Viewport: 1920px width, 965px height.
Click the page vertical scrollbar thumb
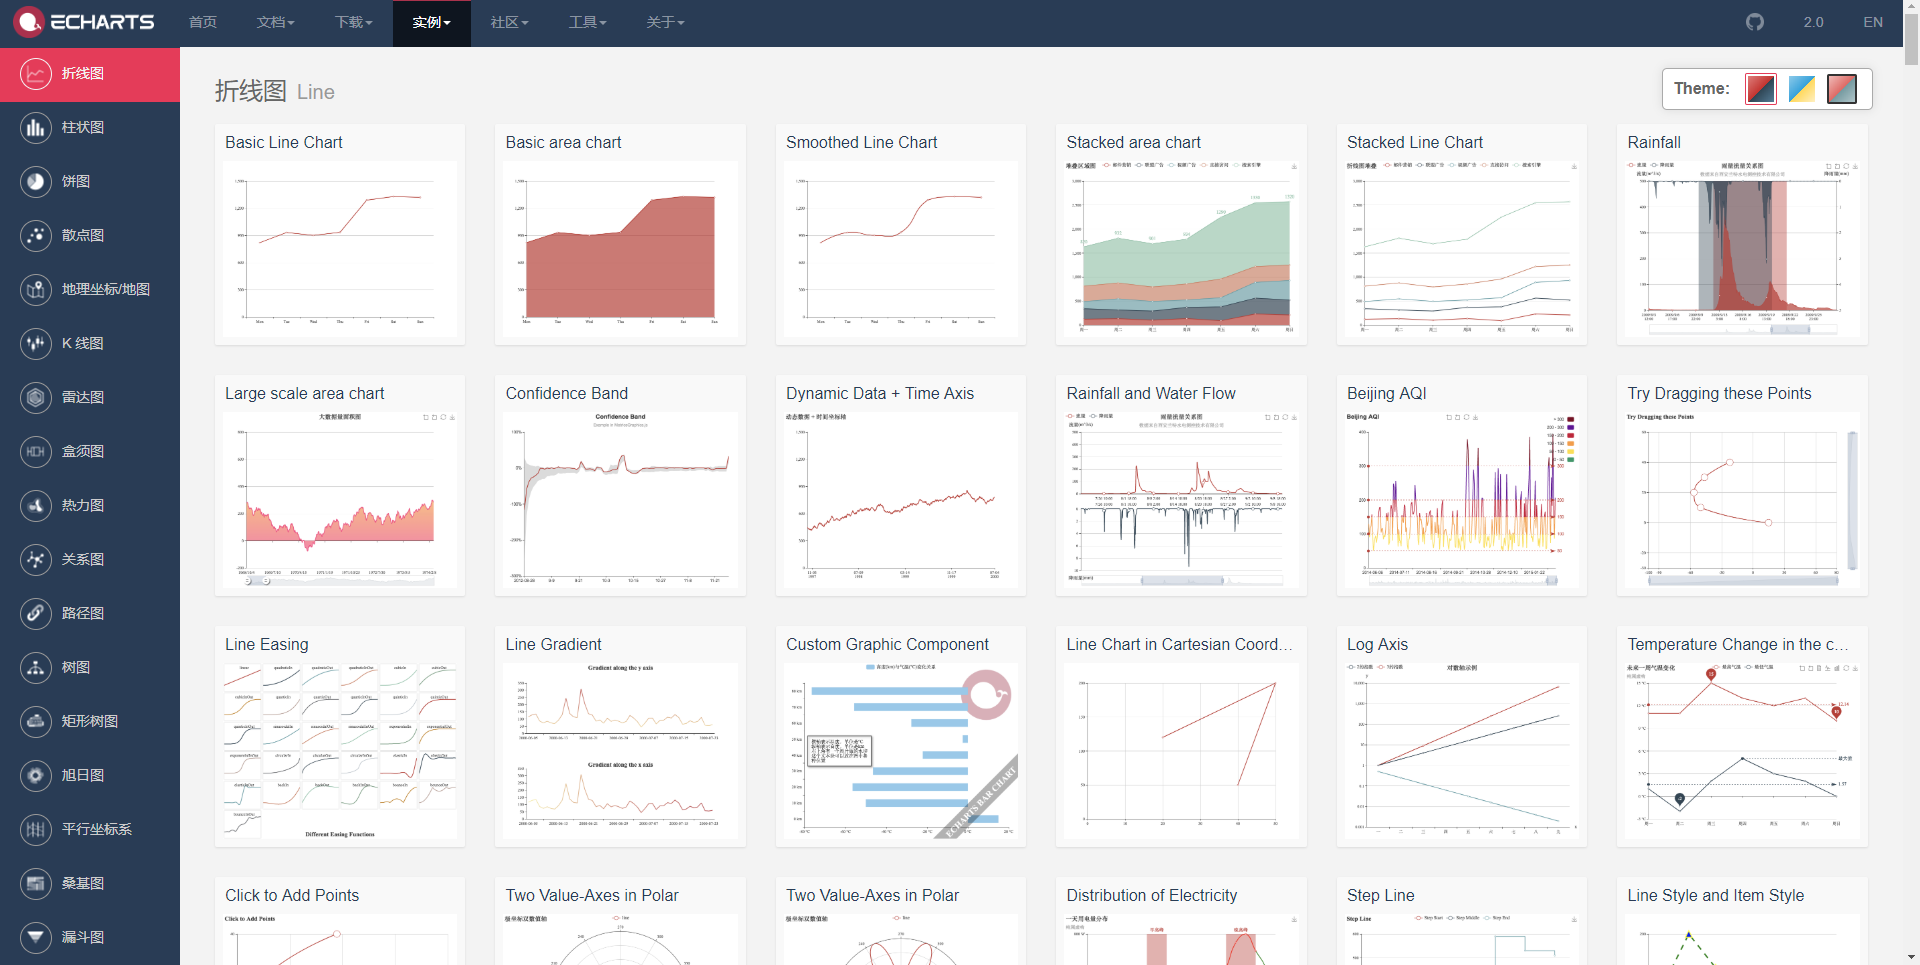(x=1911, y=40)
